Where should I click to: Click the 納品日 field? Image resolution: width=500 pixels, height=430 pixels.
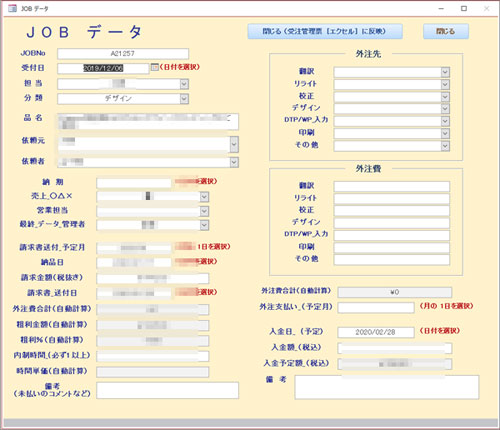click(134, 262)
